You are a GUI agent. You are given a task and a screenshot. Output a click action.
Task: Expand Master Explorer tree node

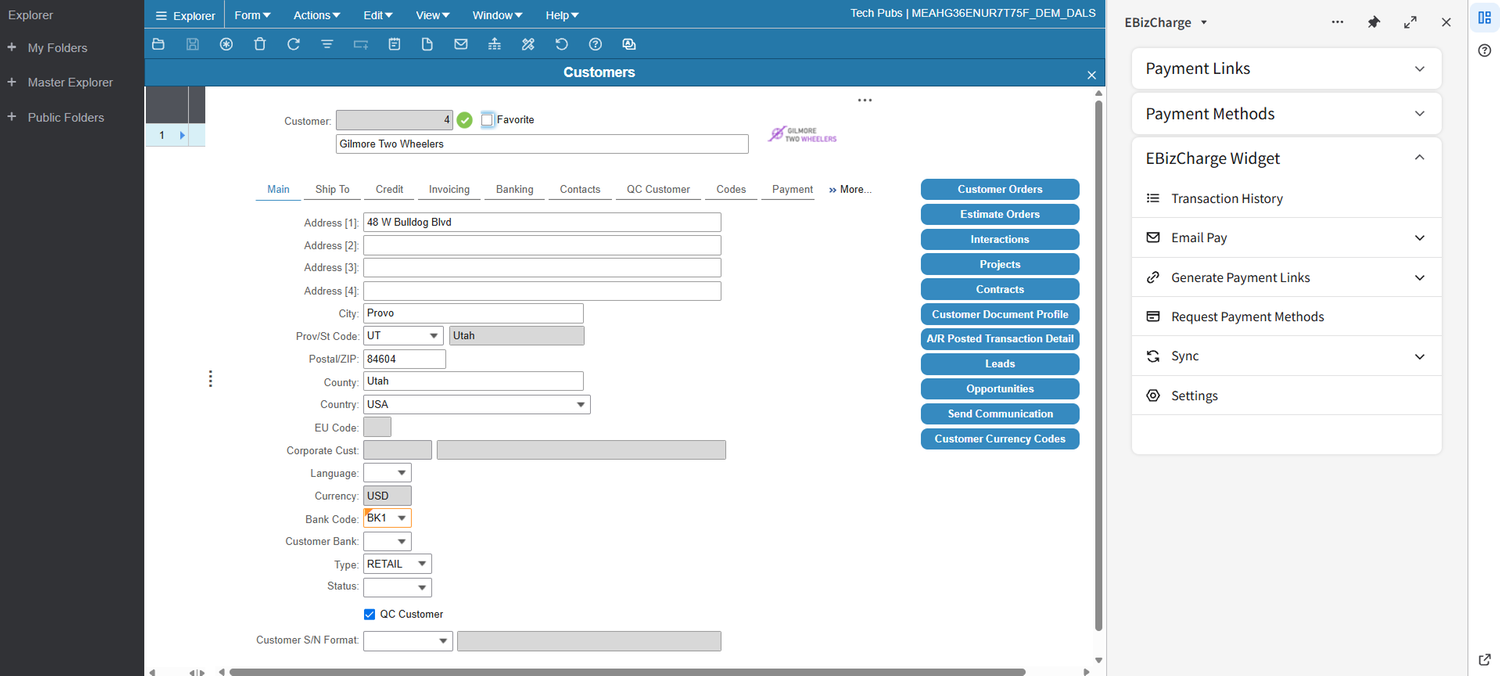(12, 82)
